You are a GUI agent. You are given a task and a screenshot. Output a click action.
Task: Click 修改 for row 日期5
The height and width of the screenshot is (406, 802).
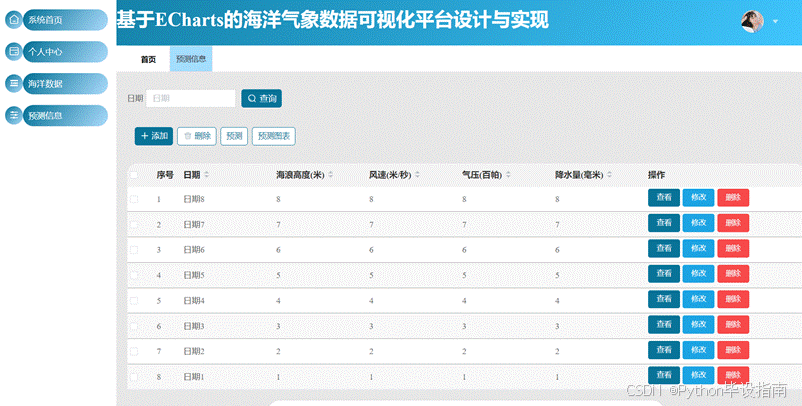(x=698, y=274)
